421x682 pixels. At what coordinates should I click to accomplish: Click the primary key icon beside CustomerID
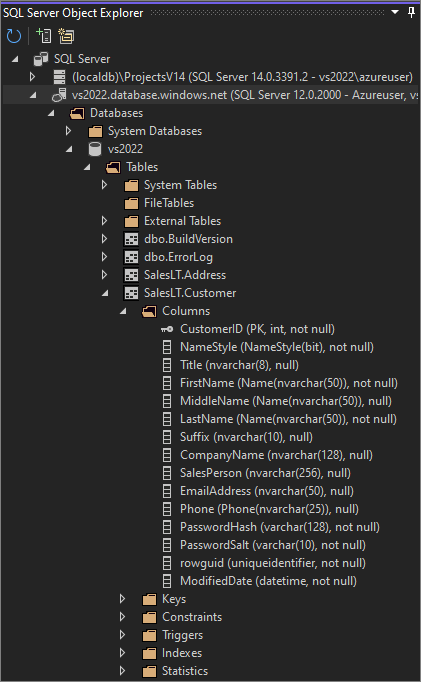pos(167,329)
